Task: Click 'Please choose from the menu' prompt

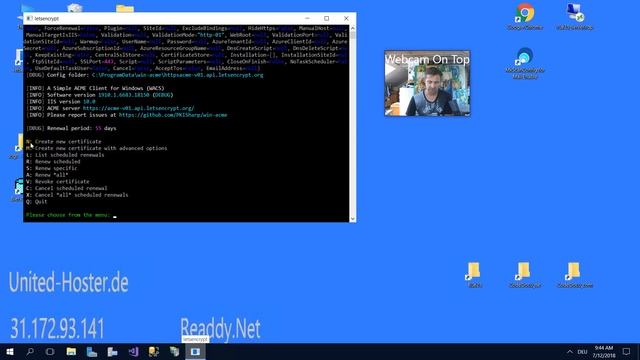Action: 68,215
